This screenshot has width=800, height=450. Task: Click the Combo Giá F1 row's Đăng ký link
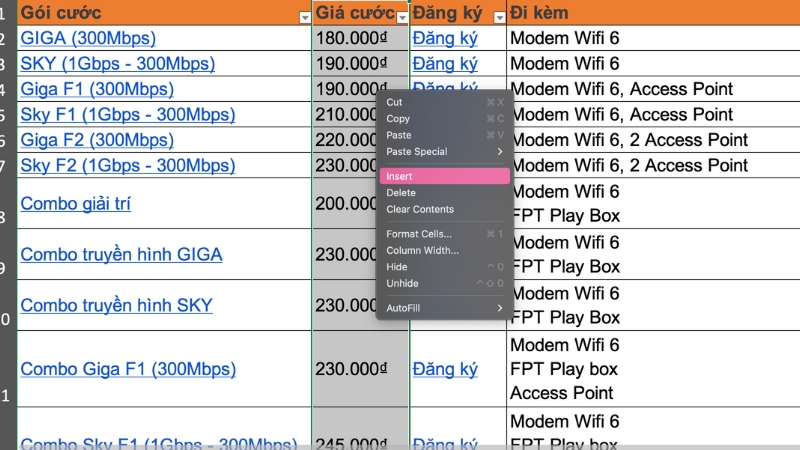coord(445,369)
